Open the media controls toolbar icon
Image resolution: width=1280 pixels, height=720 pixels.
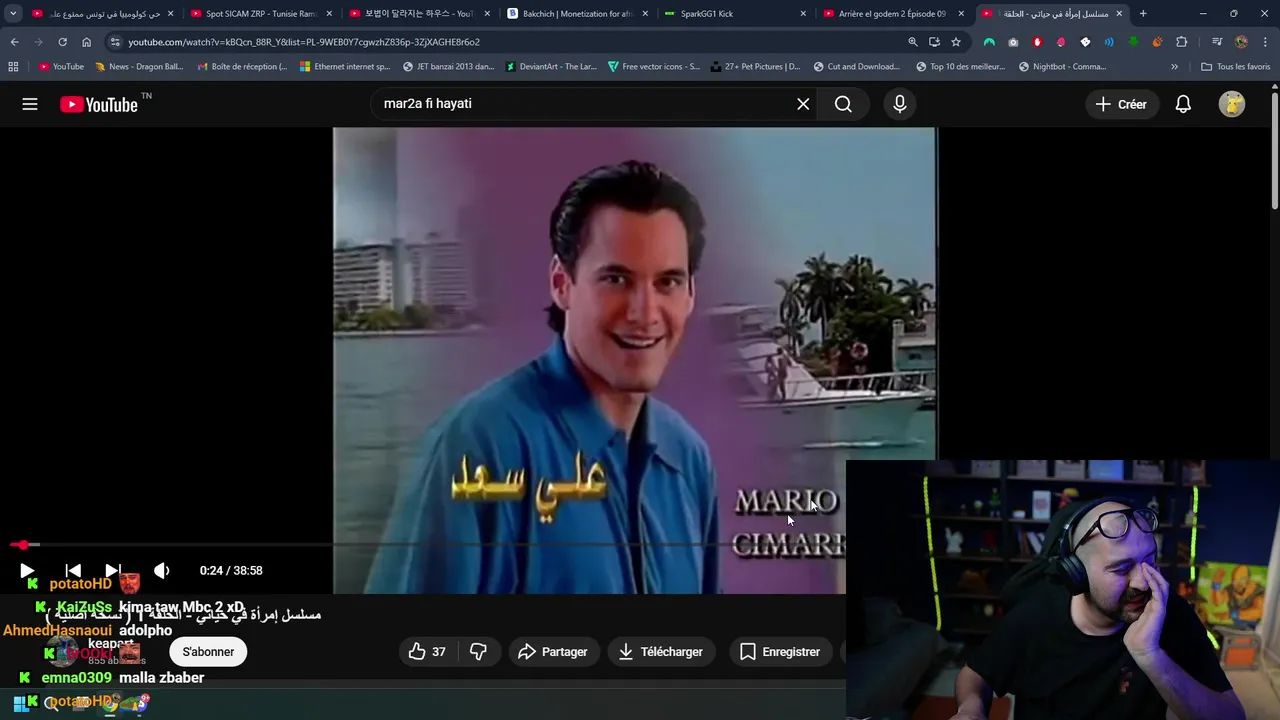(1217, 42)
